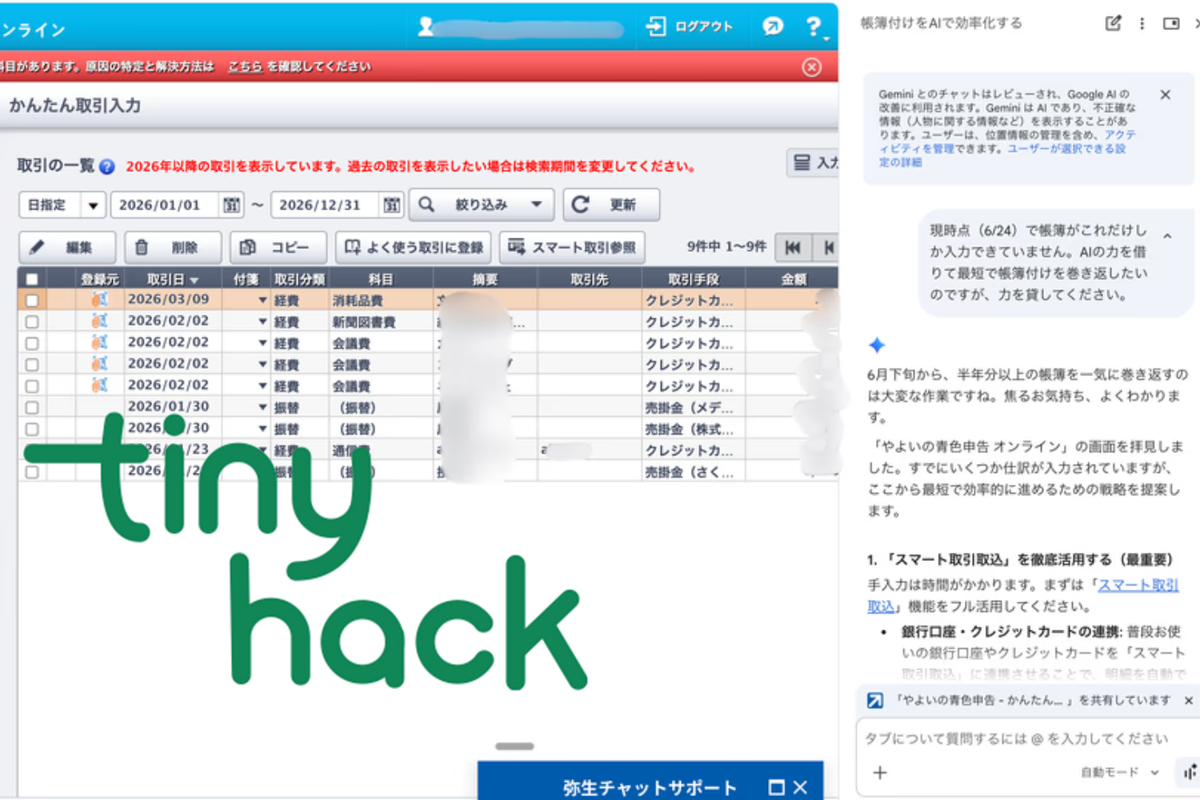Click the source icon in 消耗品費 row

(98, 299)
